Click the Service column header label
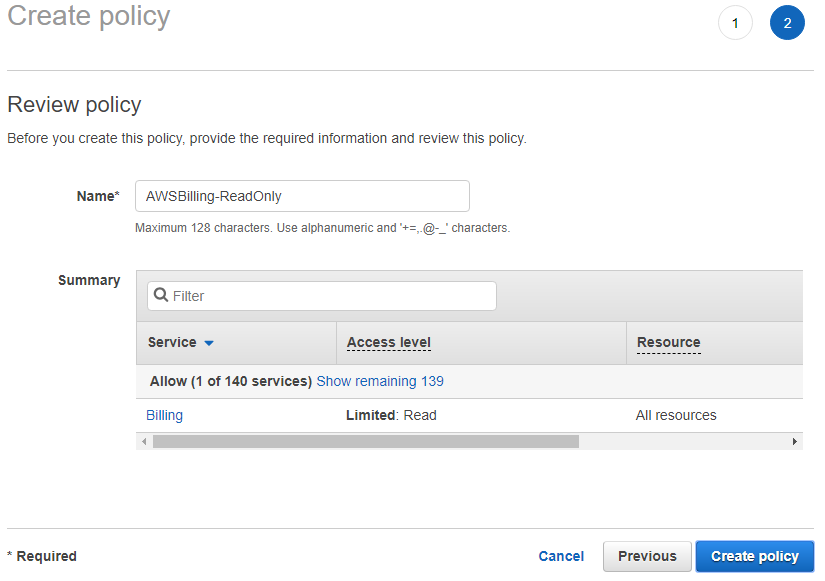 pyautogui.click(x=172, y=343)
